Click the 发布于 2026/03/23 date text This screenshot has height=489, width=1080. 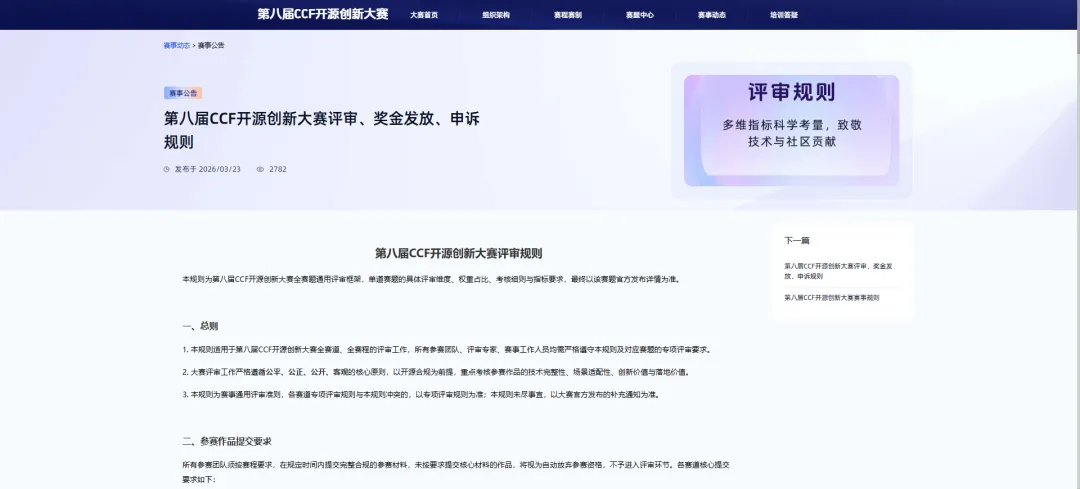pos(207,169)
